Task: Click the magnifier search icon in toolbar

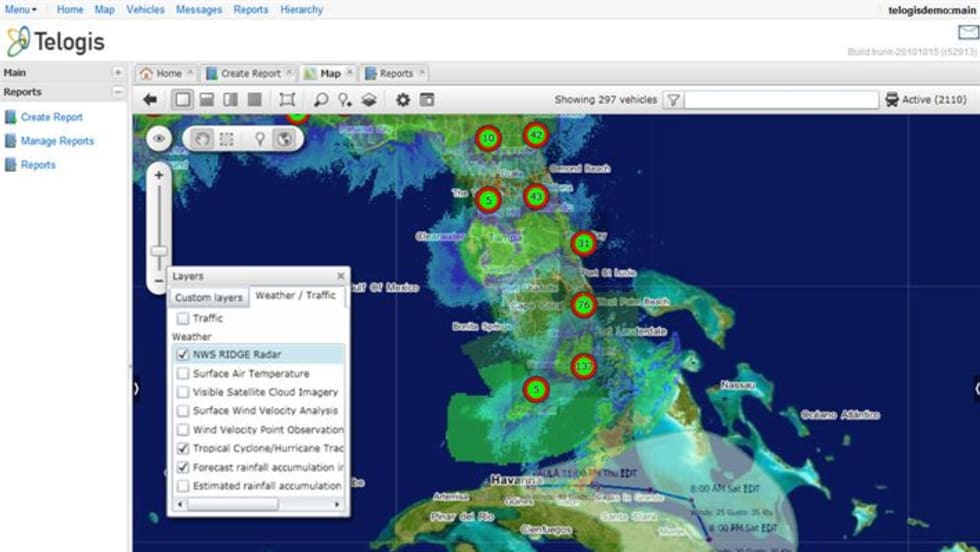Action: (321, 100)
